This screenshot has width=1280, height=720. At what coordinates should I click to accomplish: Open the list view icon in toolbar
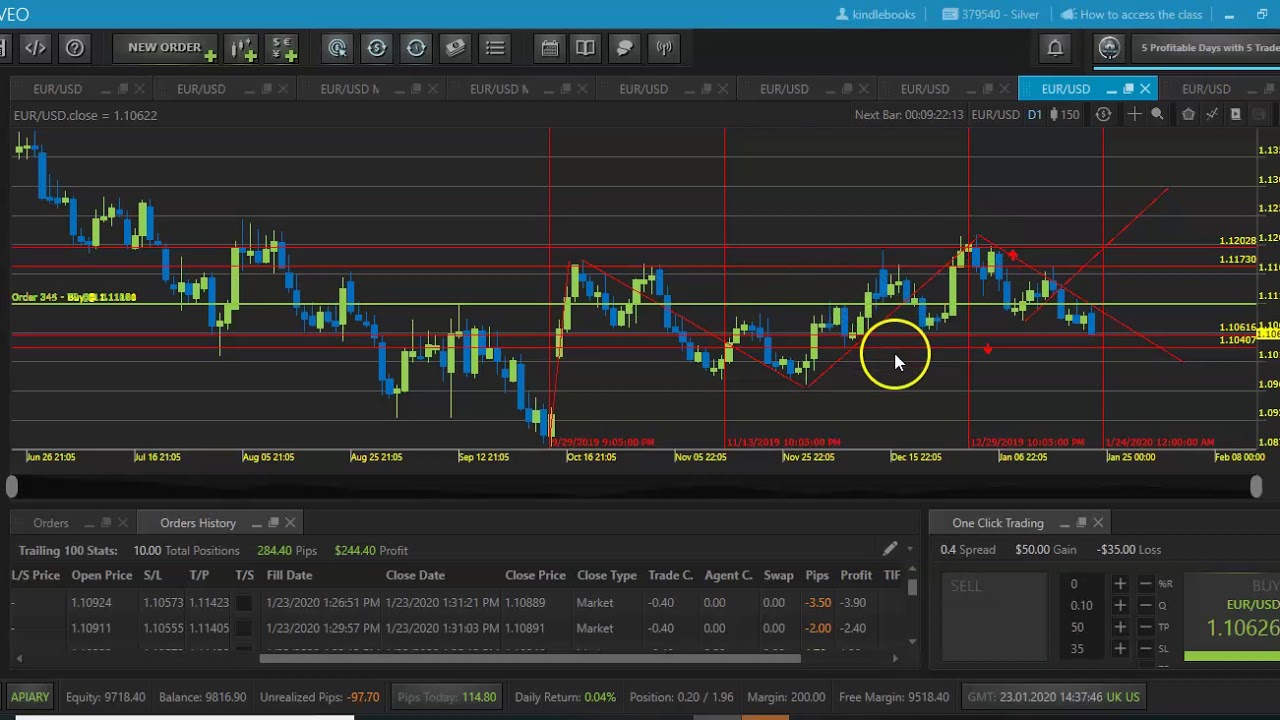click(x=495, y=48)
